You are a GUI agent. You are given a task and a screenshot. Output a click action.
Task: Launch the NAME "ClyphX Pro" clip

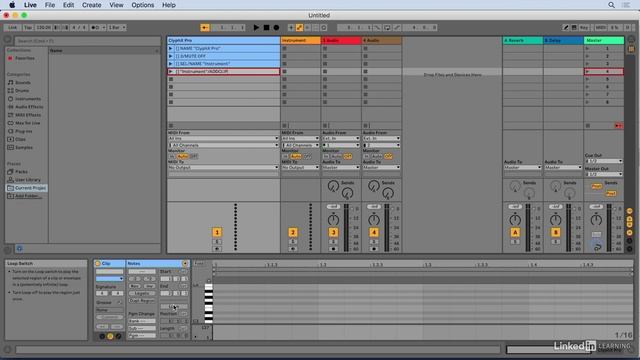tap(171, 49)
